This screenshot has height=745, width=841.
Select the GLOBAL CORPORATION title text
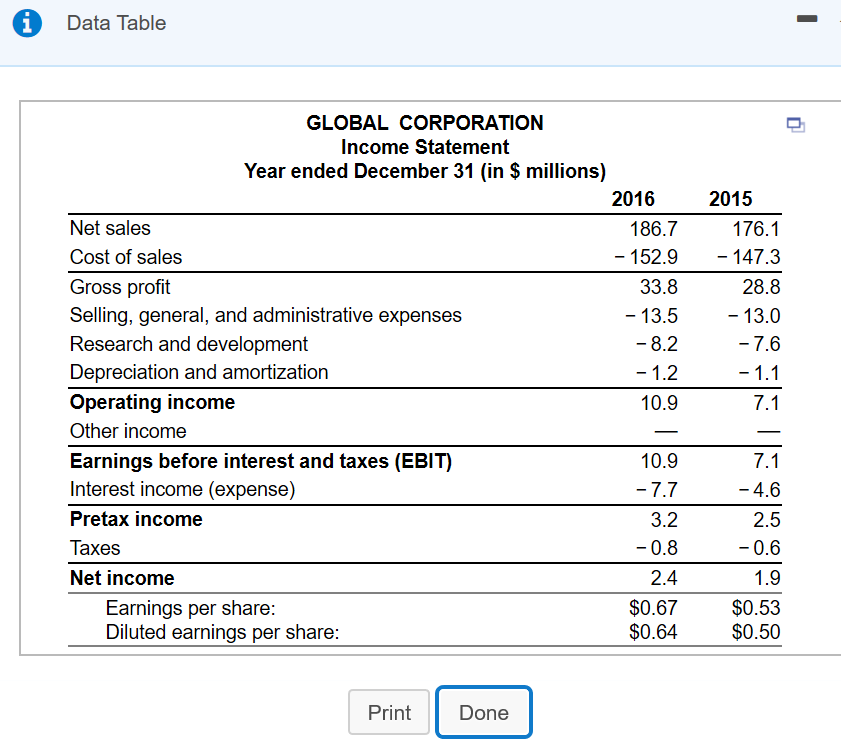[x=424, y=123]
